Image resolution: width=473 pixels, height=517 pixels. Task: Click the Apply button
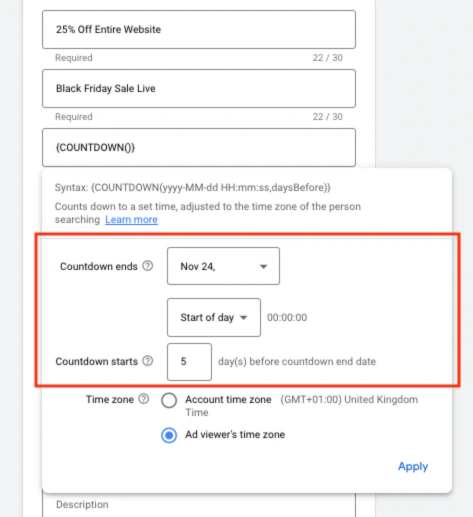(x=413, y=467)
